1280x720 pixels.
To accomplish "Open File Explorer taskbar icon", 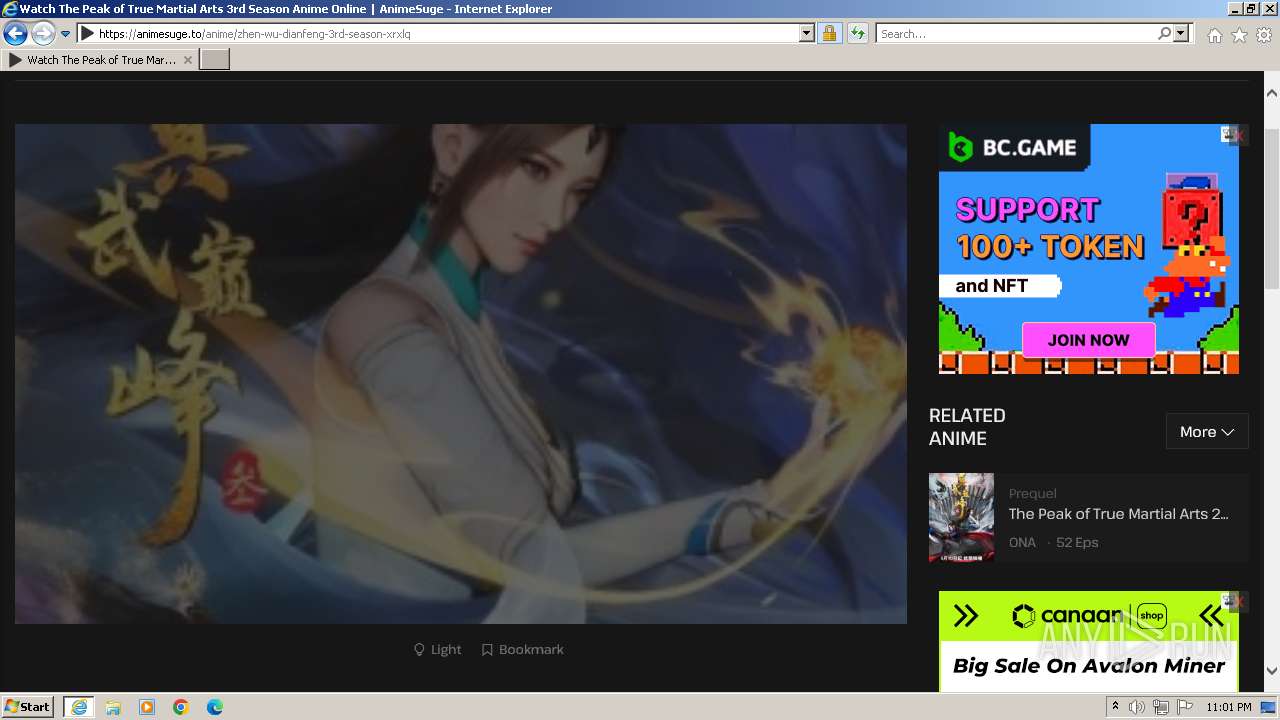I will (x=113, y=707).
